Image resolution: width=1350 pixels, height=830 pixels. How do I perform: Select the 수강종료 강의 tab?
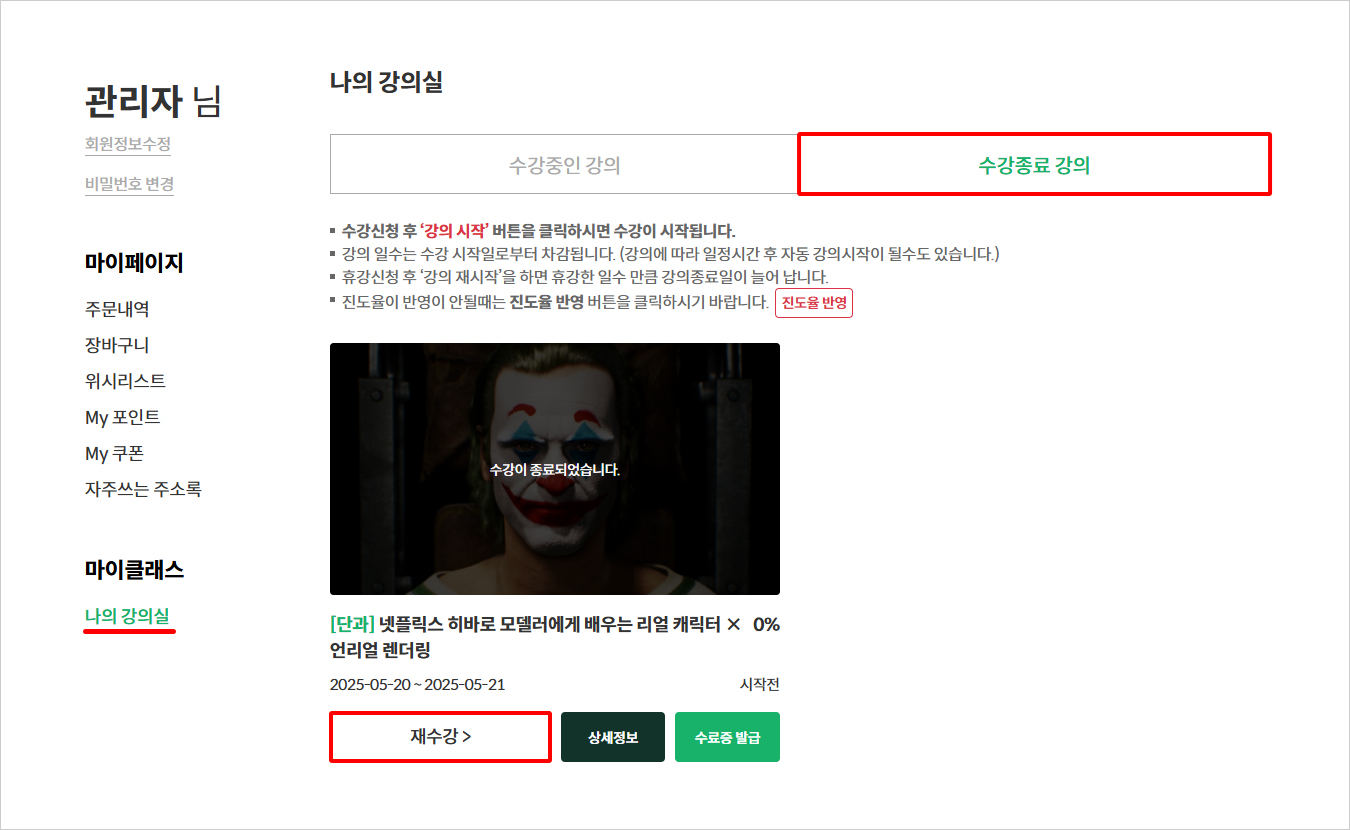click(x=1034, y=165)
